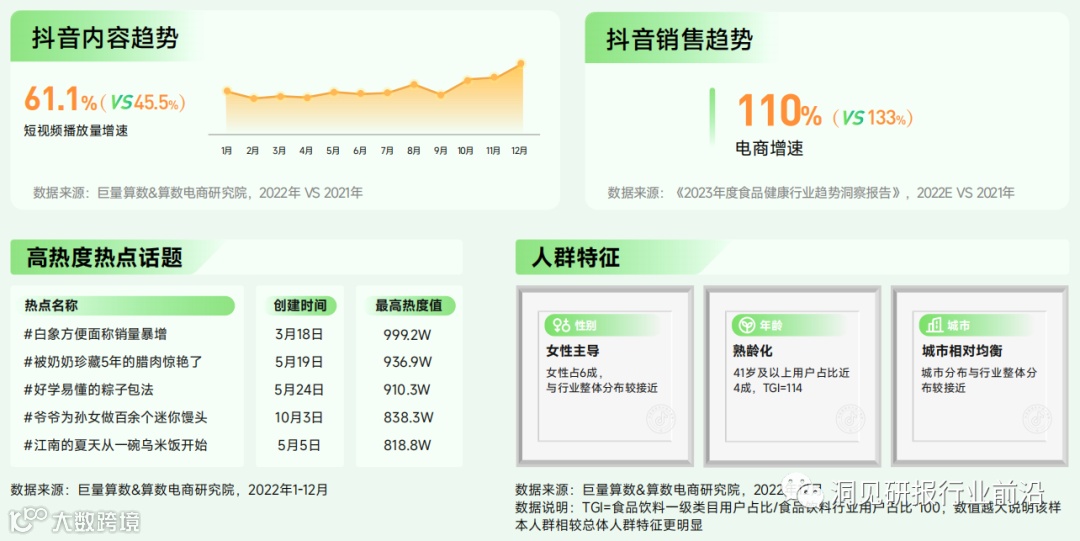
Task: Click the 数据说明 TGI explanation line
Action: pos(788,516)
